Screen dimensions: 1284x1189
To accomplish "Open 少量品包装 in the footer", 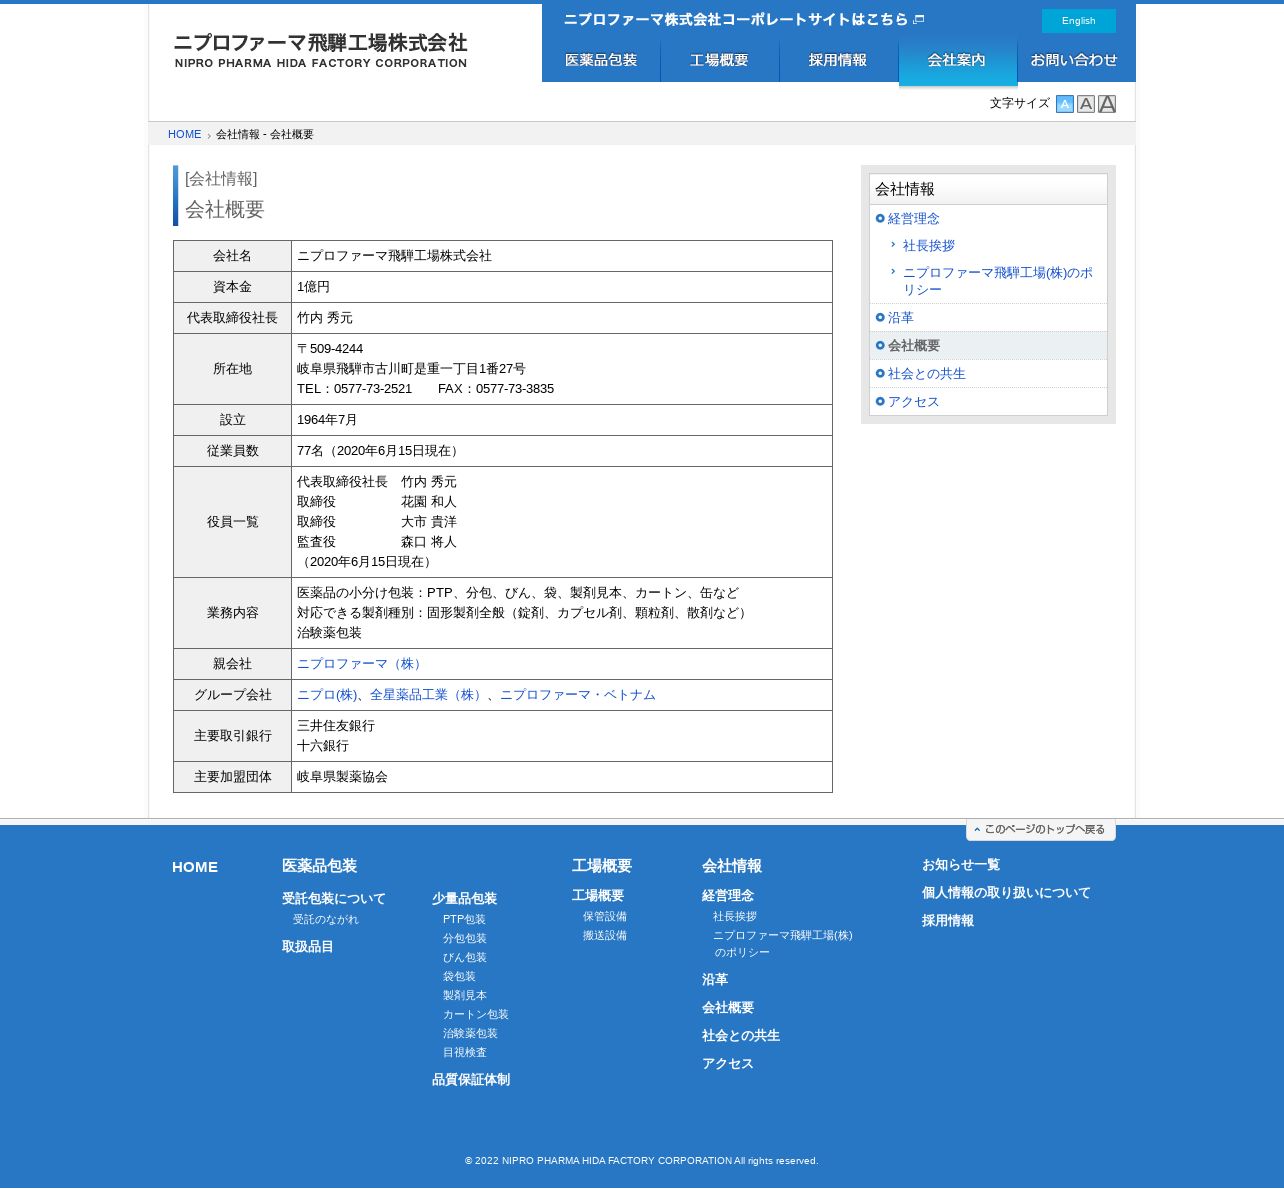I will click(x=464, y=899).
